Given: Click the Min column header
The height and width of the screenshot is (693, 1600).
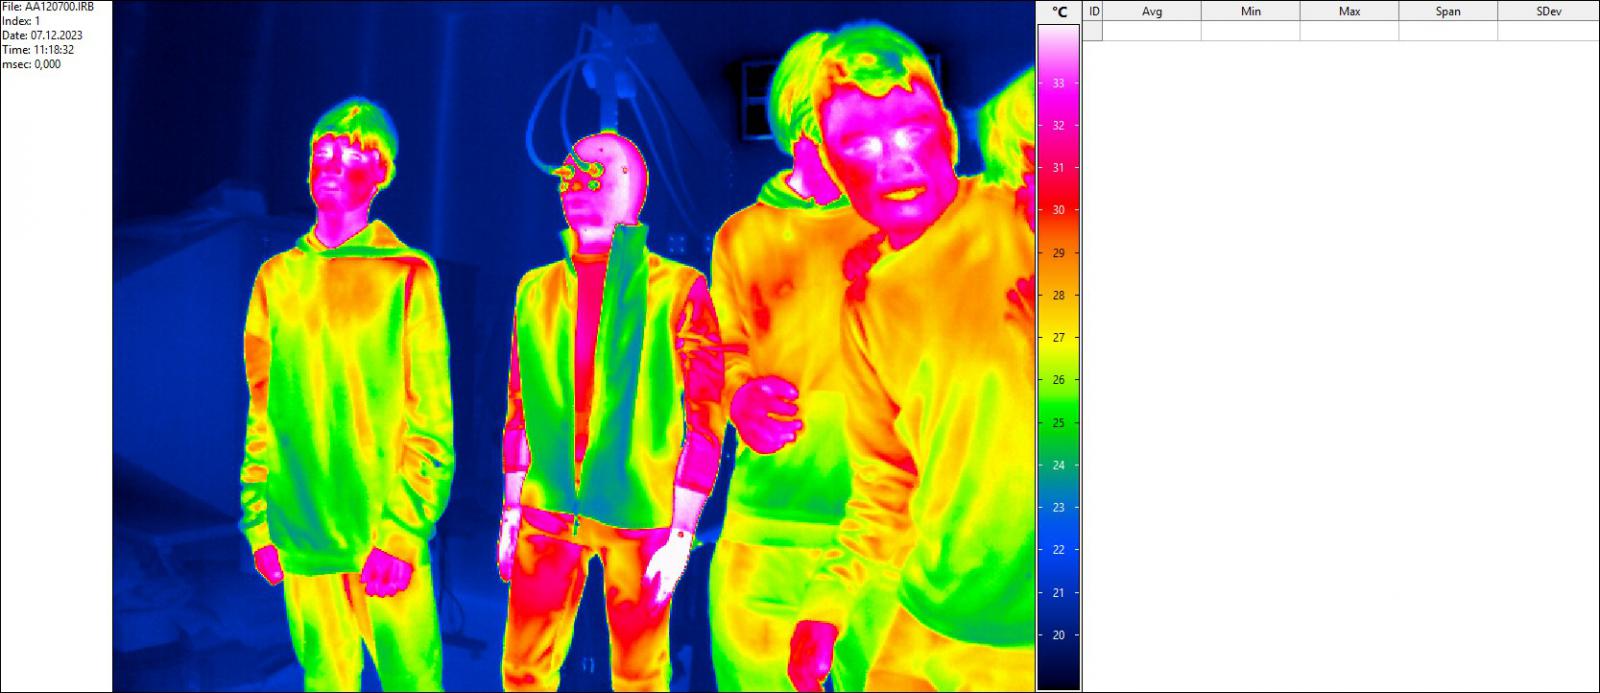Looking at the screenshot, I should coord(1250,11).
